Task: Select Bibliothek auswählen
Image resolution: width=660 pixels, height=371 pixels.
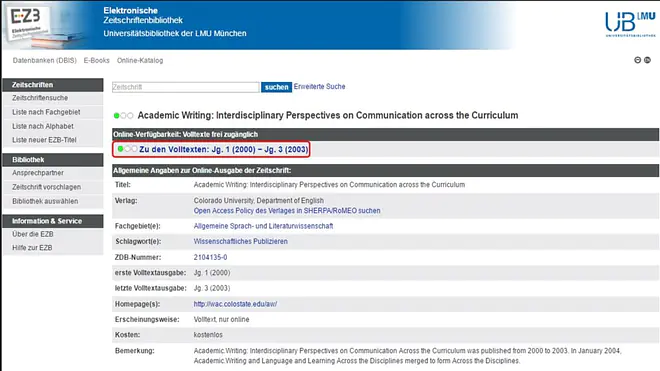Action: (45, 201)
